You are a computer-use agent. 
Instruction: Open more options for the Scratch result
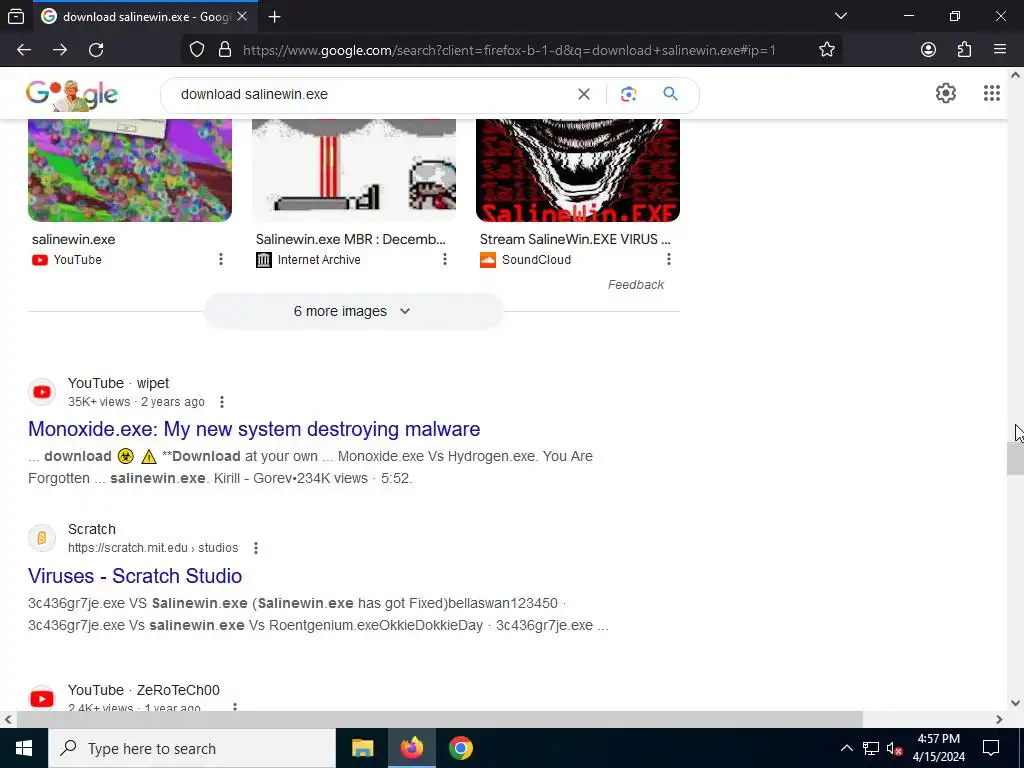(x=256, y=548)
